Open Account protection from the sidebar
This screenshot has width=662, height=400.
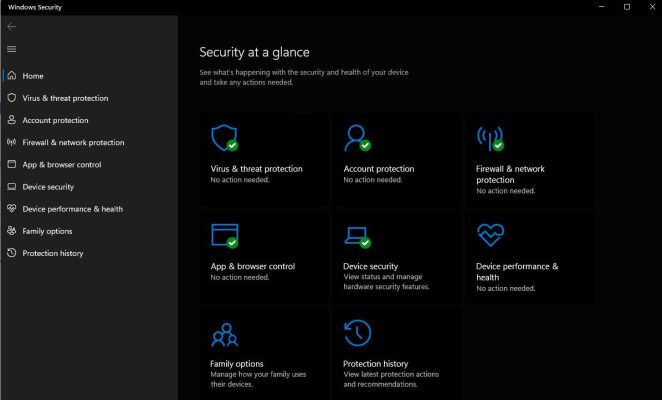(55, 120)
